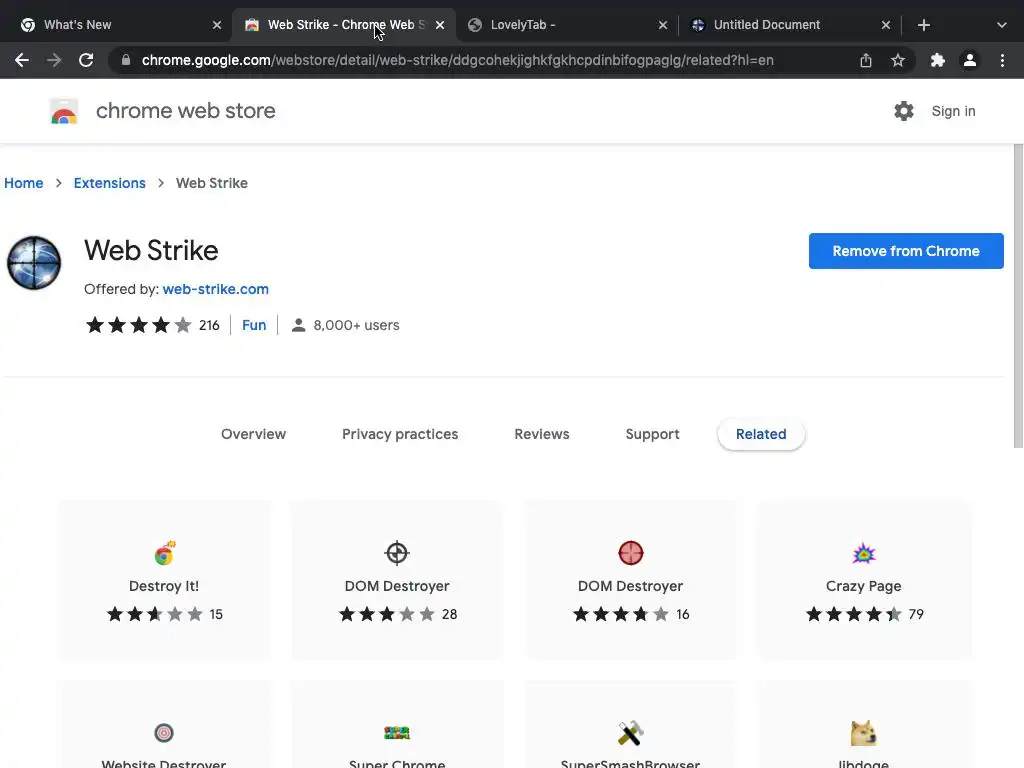Viewport: 1024px width, 768px height.
Task: Open the Privacy practices tab
Action: (x=400, y=434)
